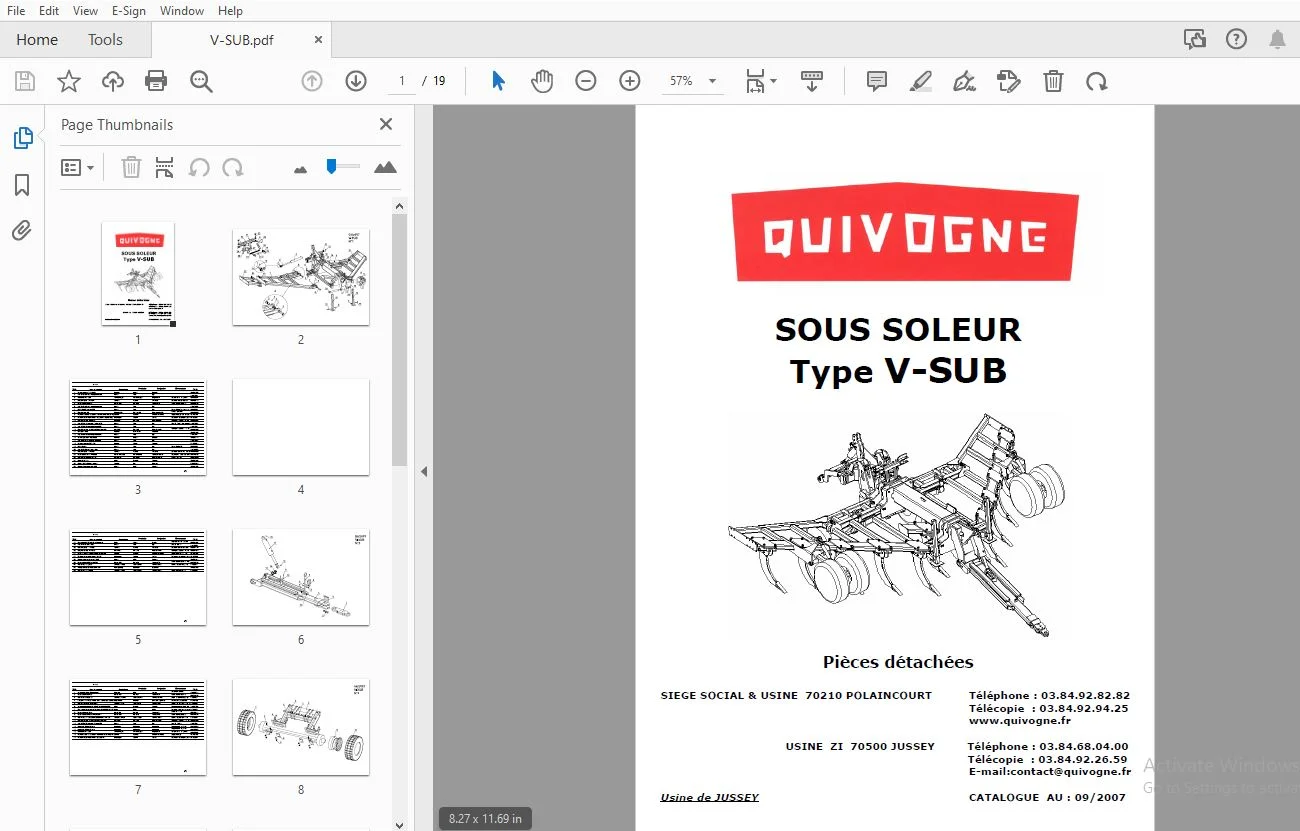Zoom in with the plus icon
This screenshot has width=1300, height=831.
(x=630, y=81)
